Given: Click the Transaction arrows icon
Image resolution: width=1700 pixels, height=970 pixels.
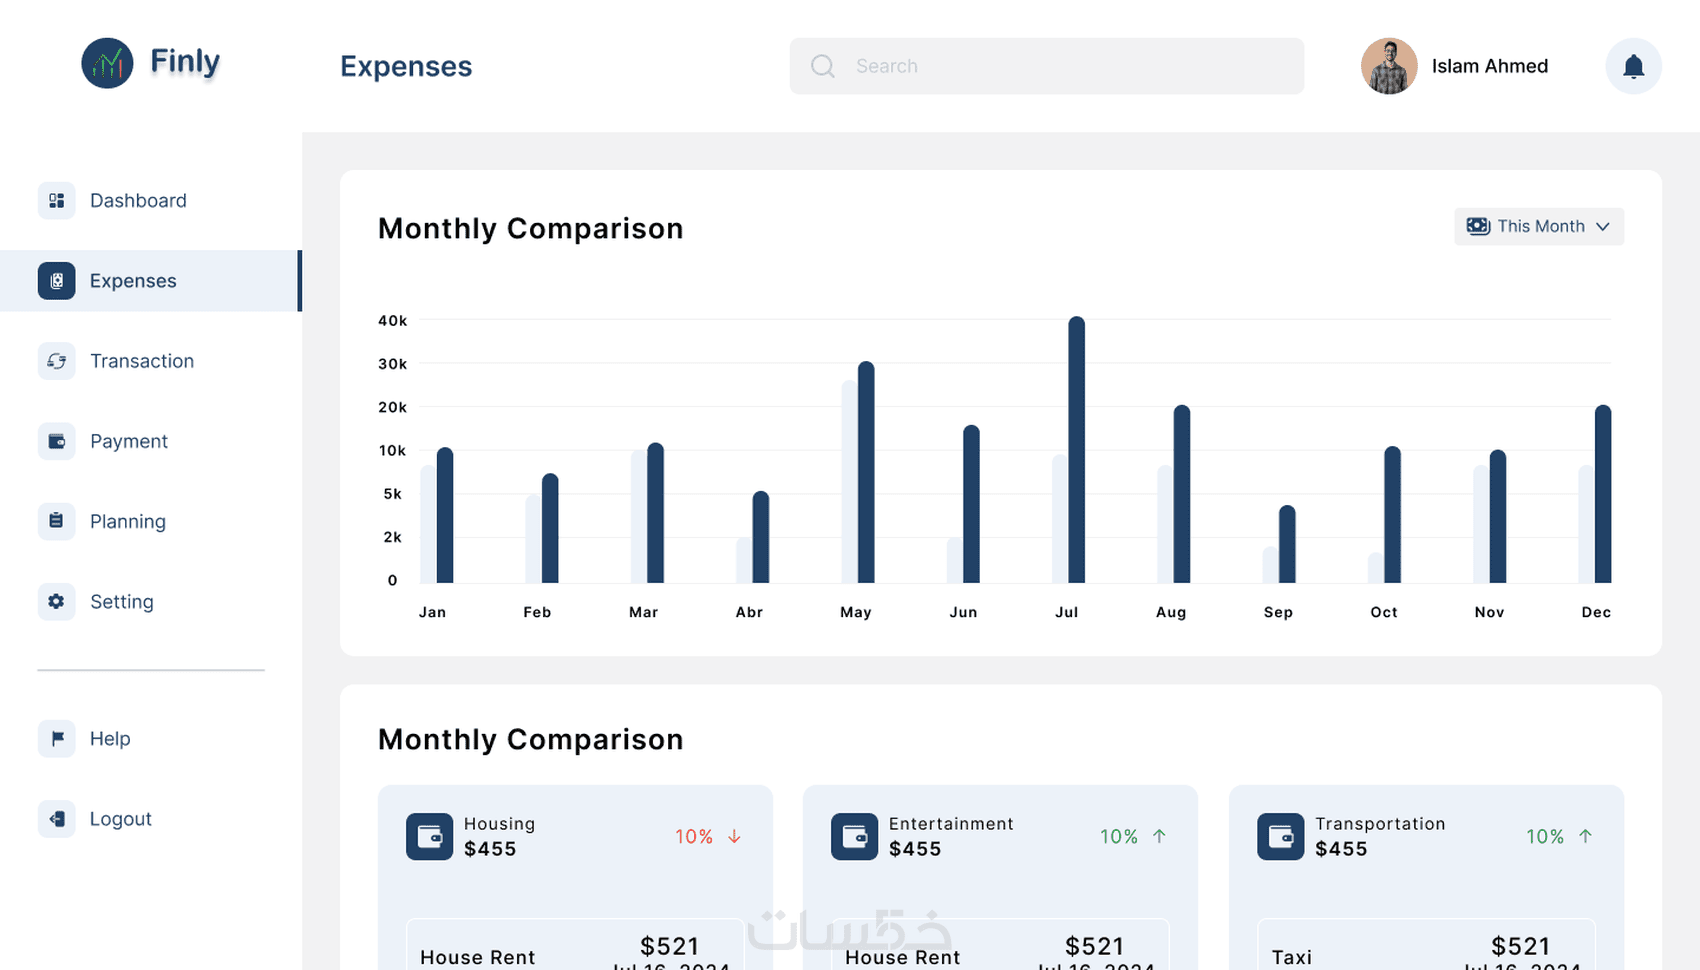Looking at the screenshot, I should (x=56, y=361).
